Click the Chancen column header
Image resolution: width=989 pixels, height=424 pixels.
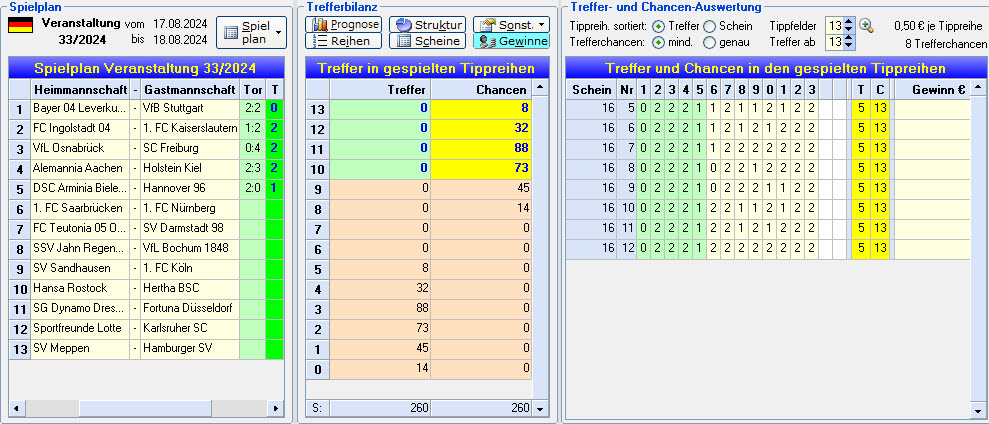tap(481, 89)
